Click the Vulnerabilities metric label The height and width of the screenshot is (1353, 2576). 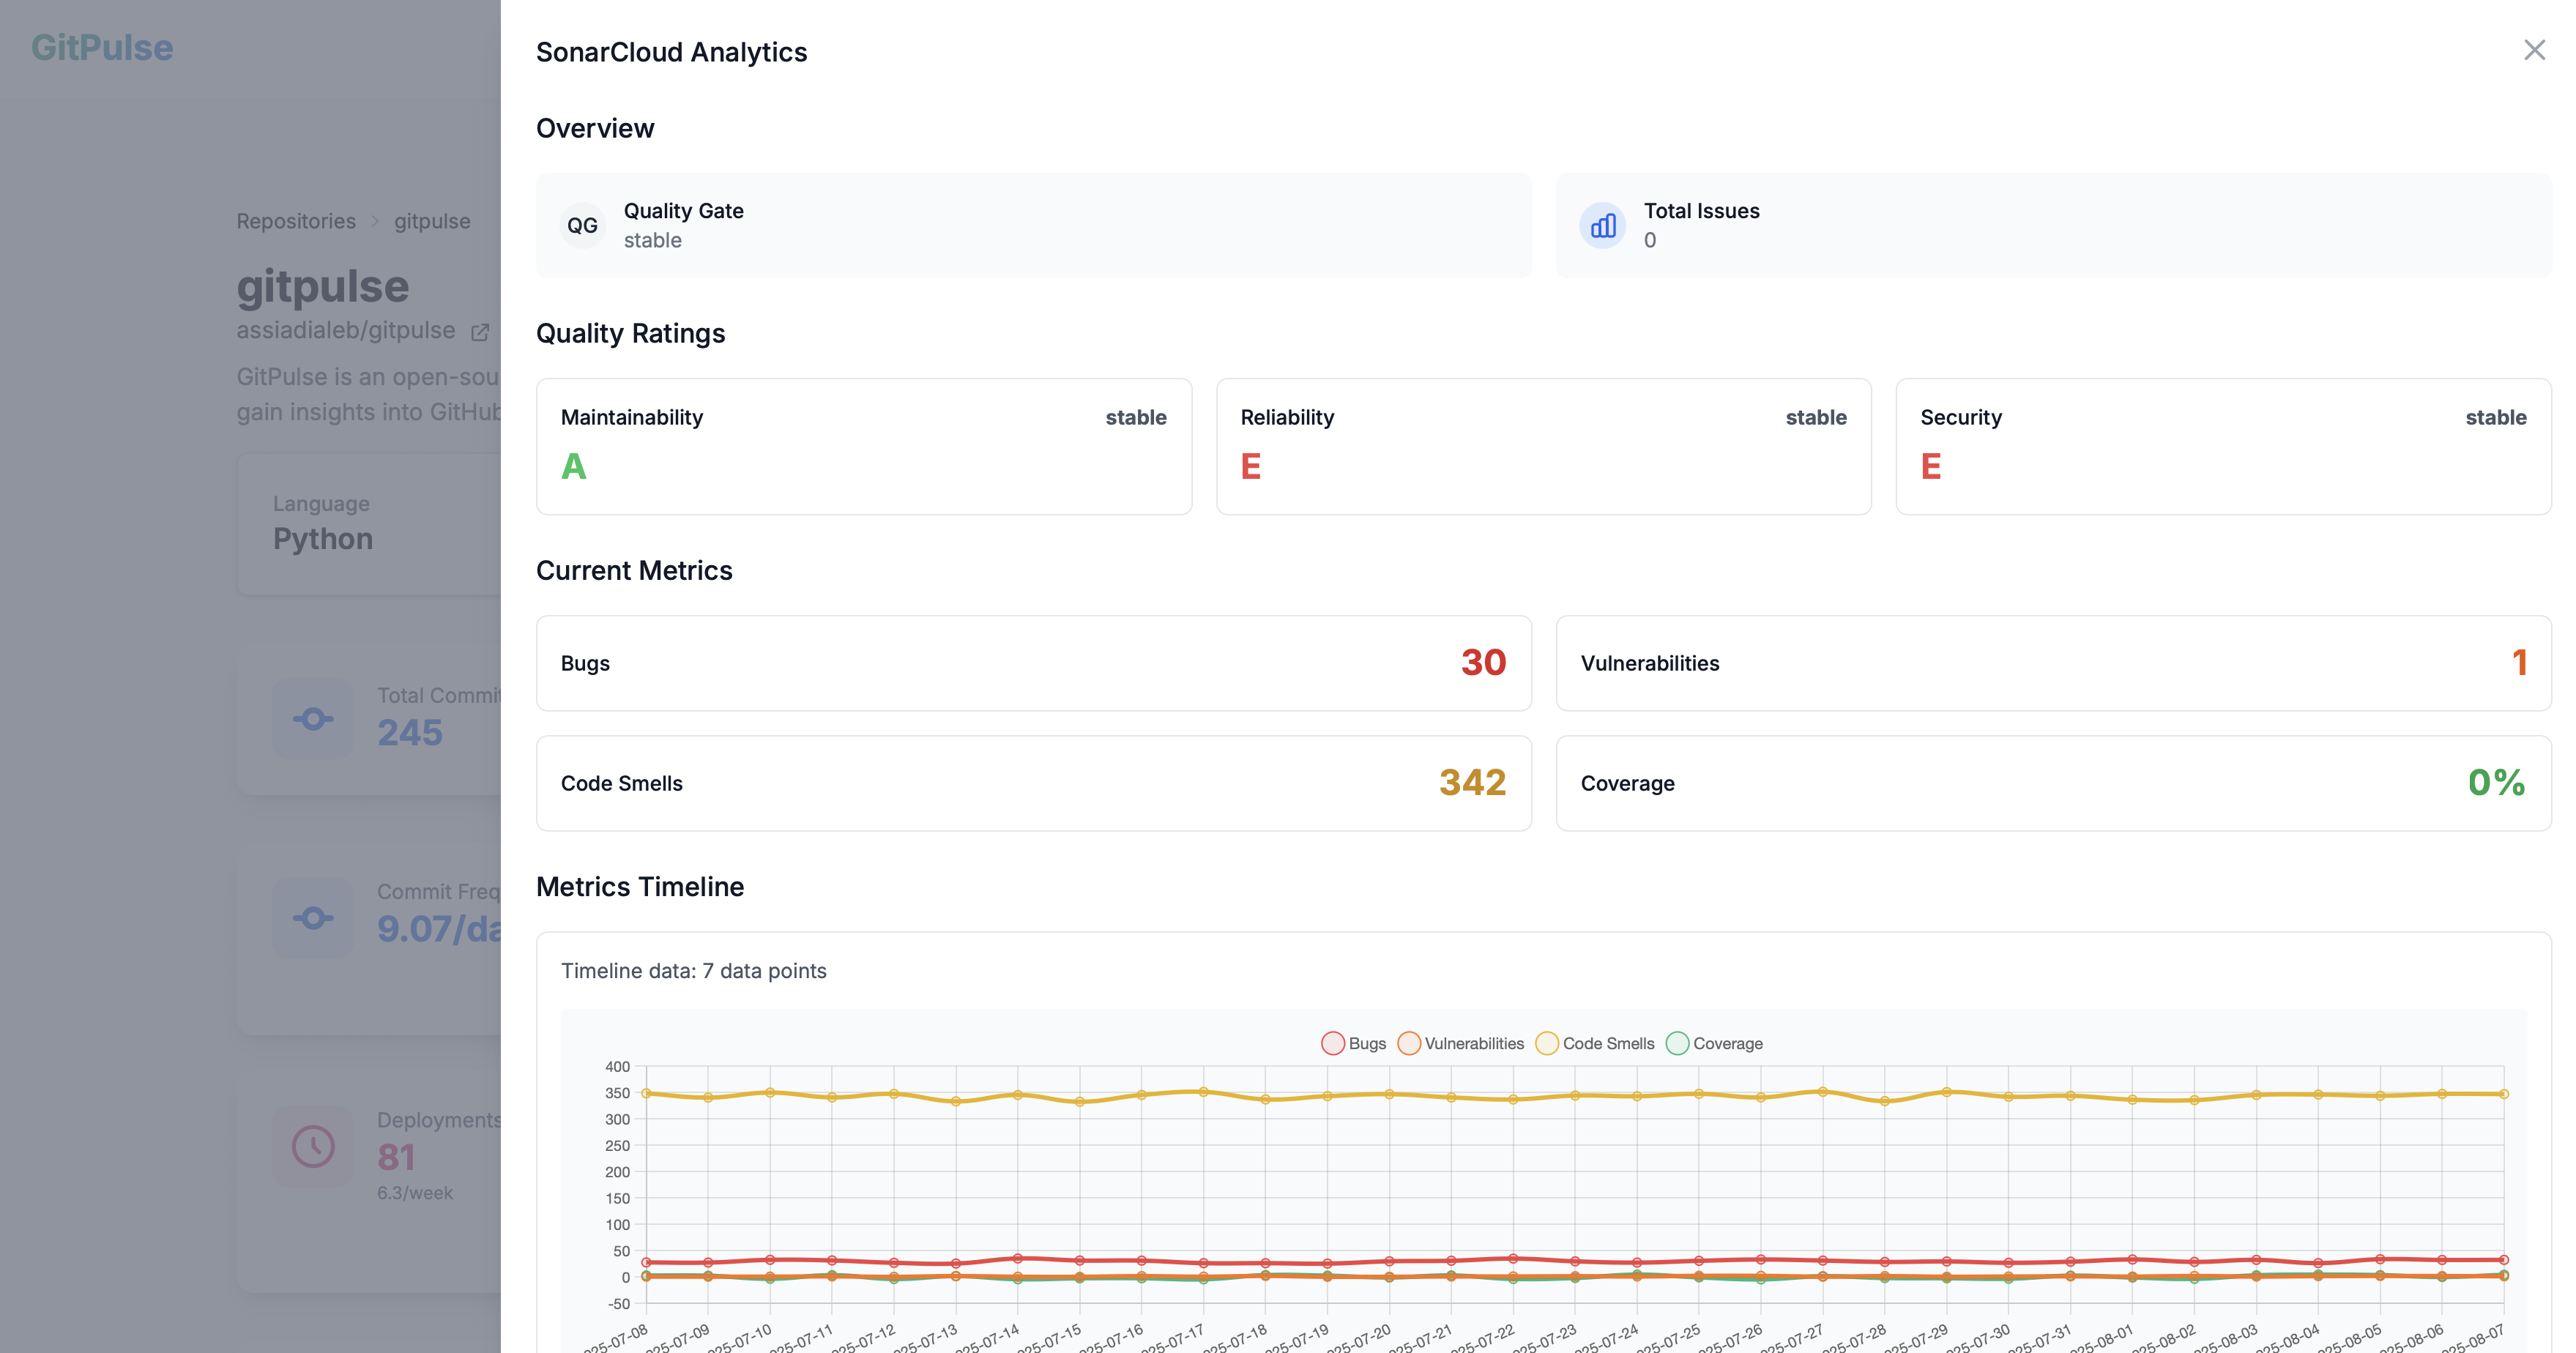click(x=1650, y=663)
